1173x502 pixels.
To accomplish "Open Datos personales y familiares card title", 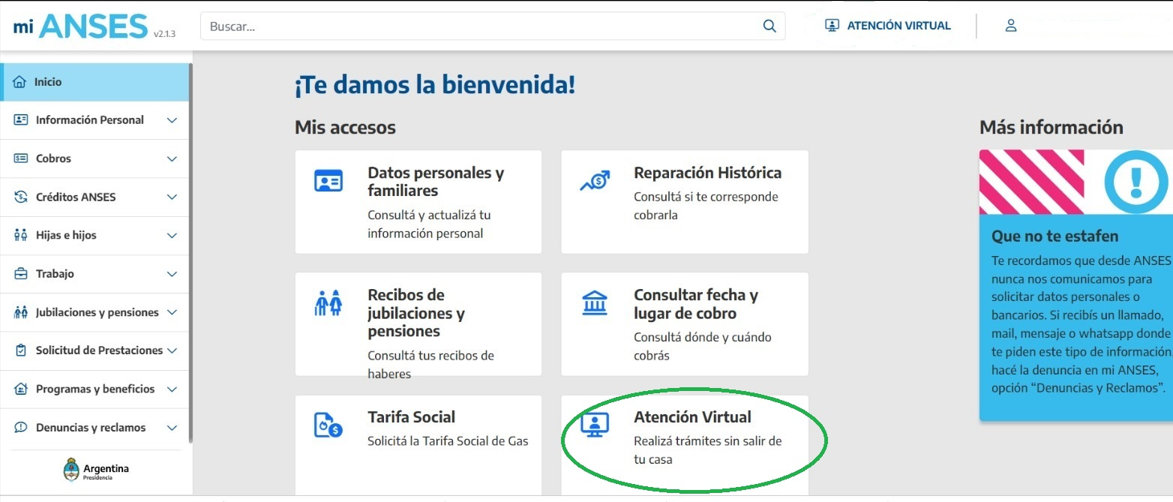I will click(x=435, y=182).
